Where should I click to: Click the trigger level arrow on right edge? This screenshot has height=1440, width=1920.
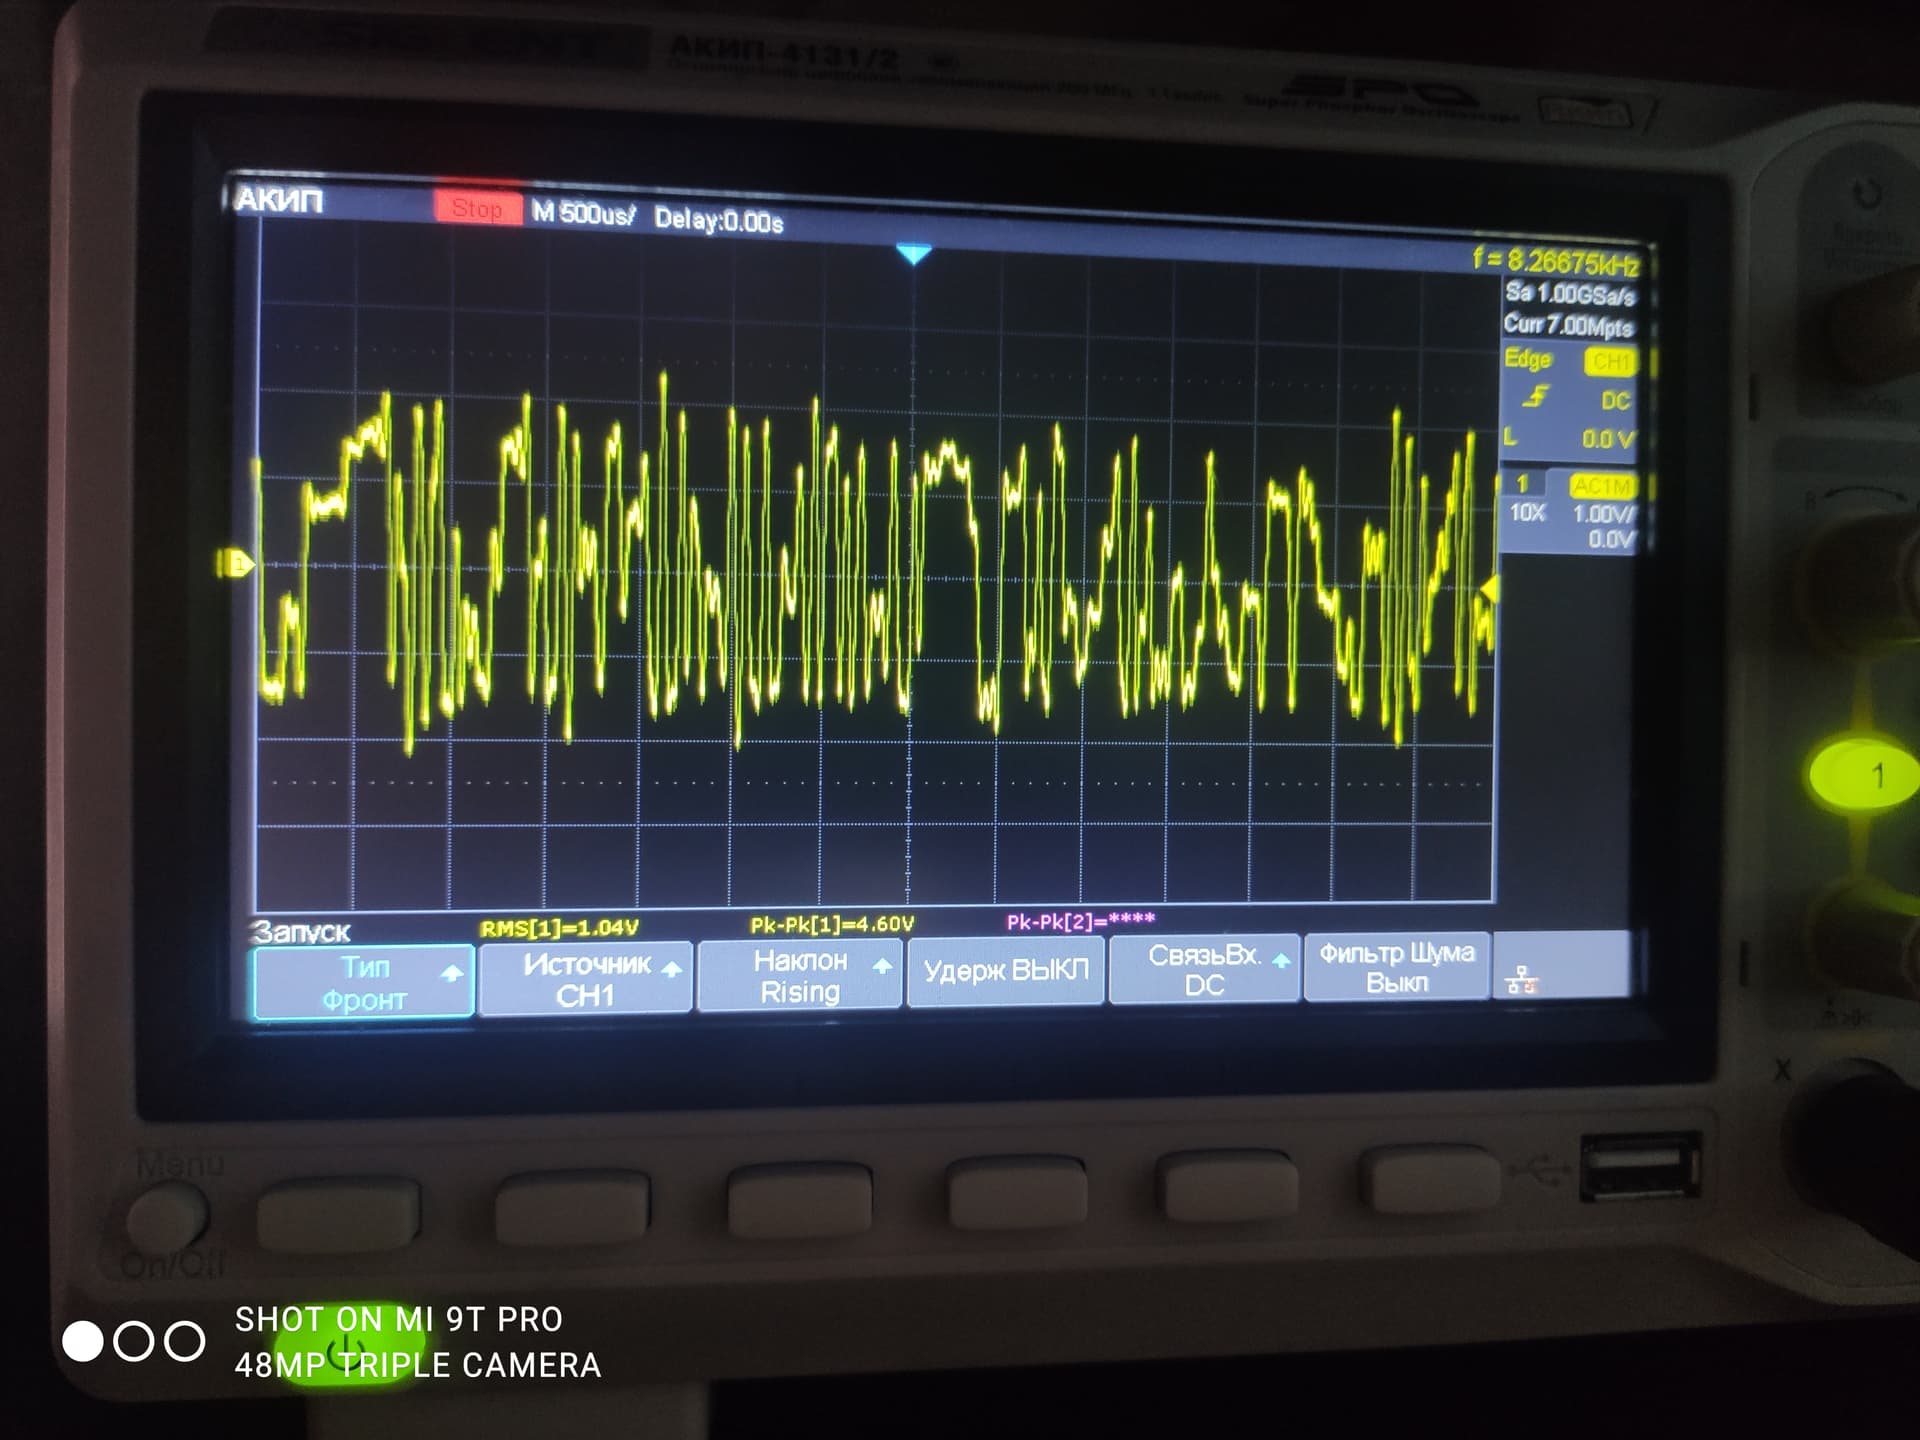[x=1489, y=589]
